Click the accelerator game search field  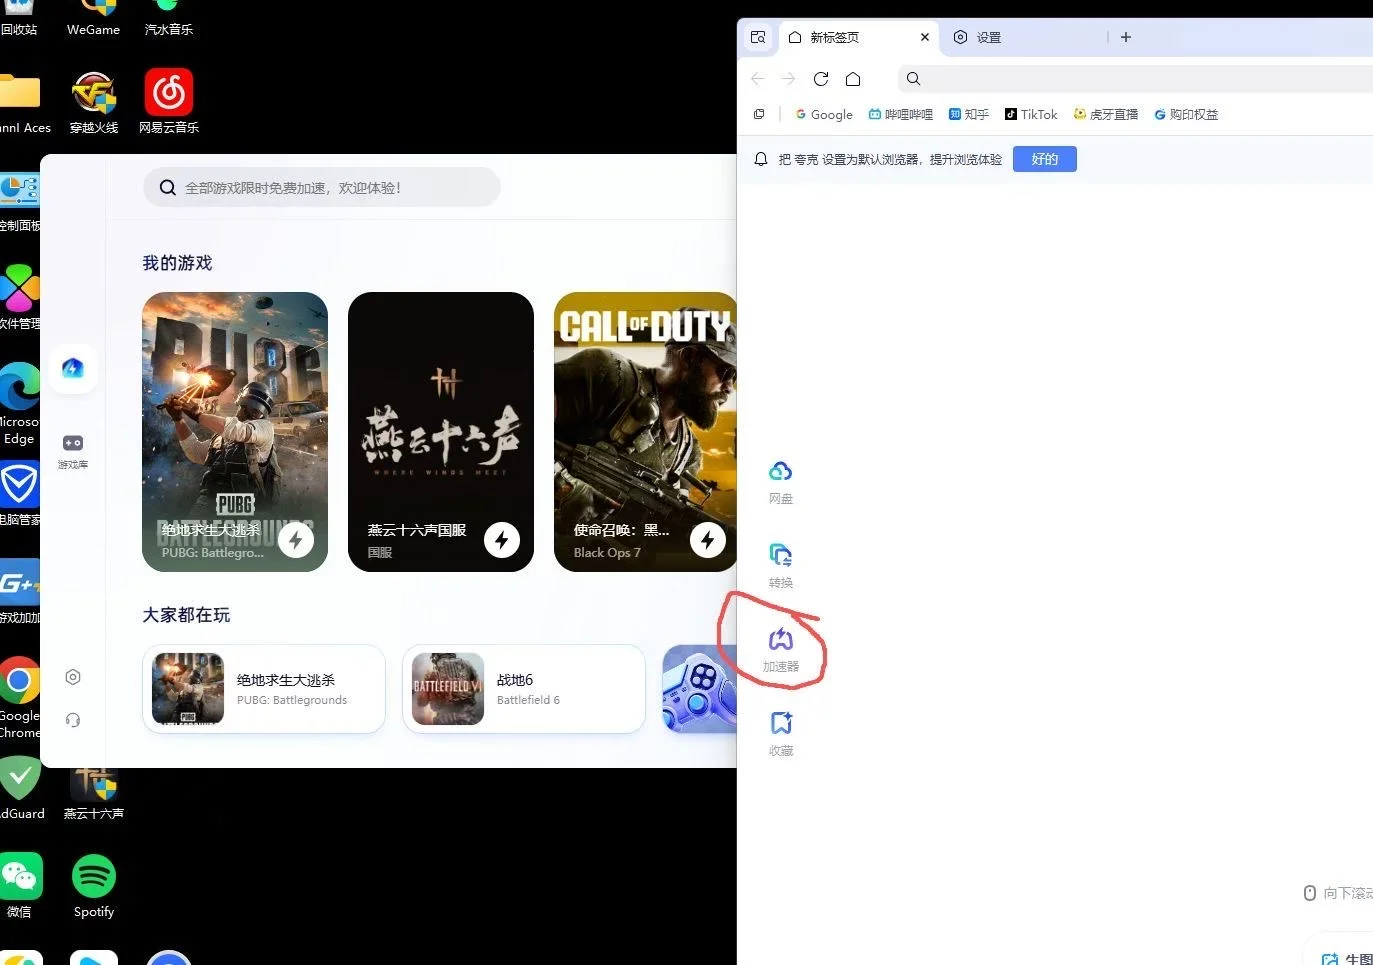coord(322,187)
